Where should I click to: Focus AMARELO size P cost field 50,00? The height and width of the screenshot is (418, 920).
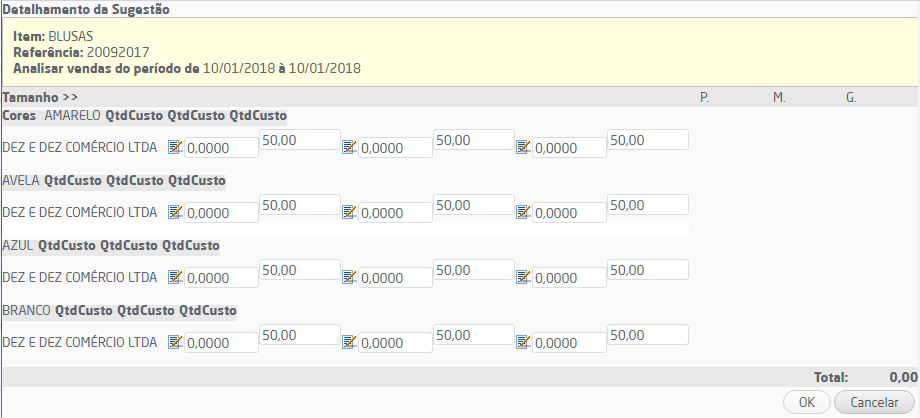coord(300,140)
